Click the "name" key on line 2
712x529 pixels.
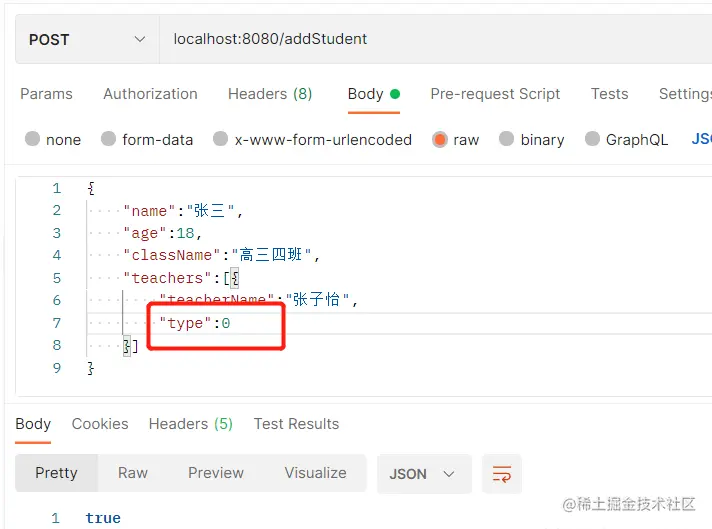(x=149, y=211)
